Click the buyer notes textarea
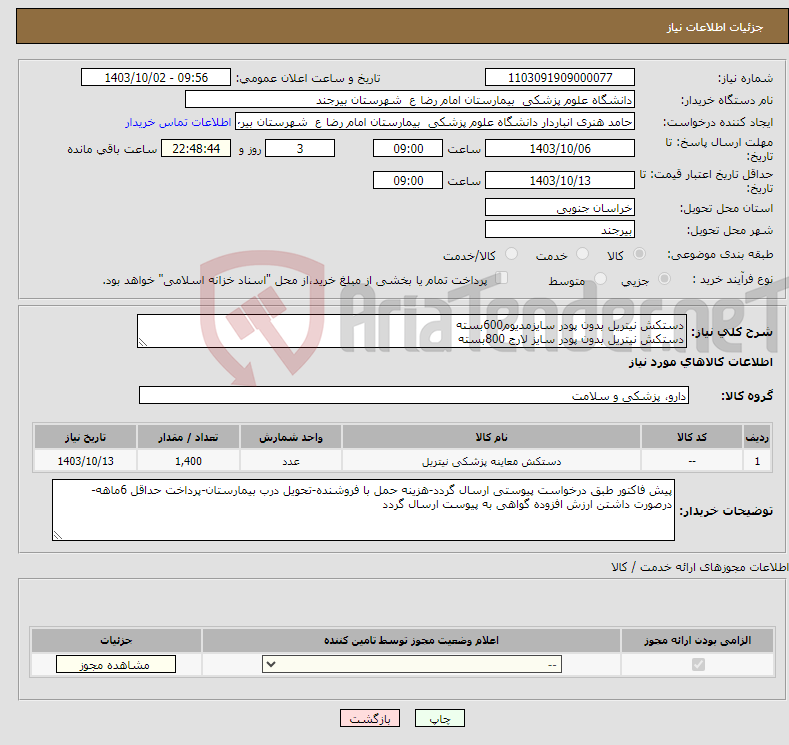Image resolution: width=789 pixels, height=745 pixels. click(363, 511)
